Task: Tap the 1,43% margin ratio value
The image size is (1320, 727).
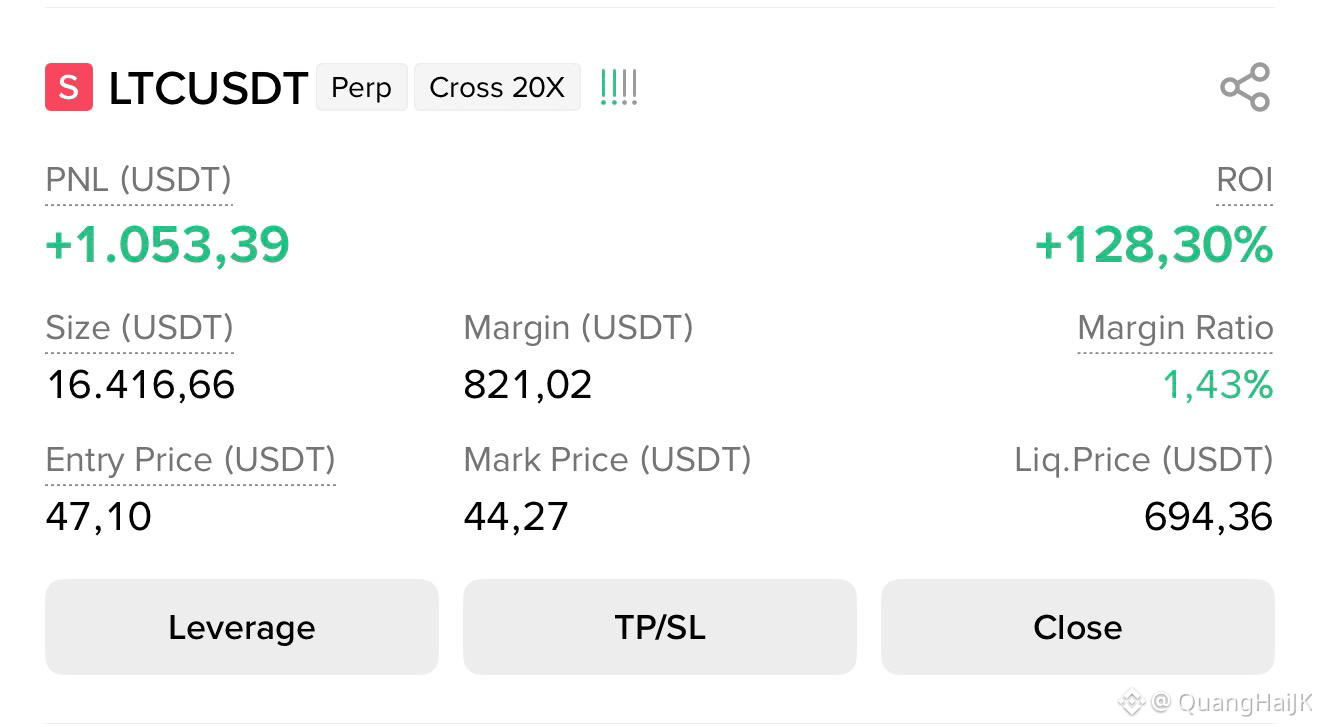Action: 1218,385
